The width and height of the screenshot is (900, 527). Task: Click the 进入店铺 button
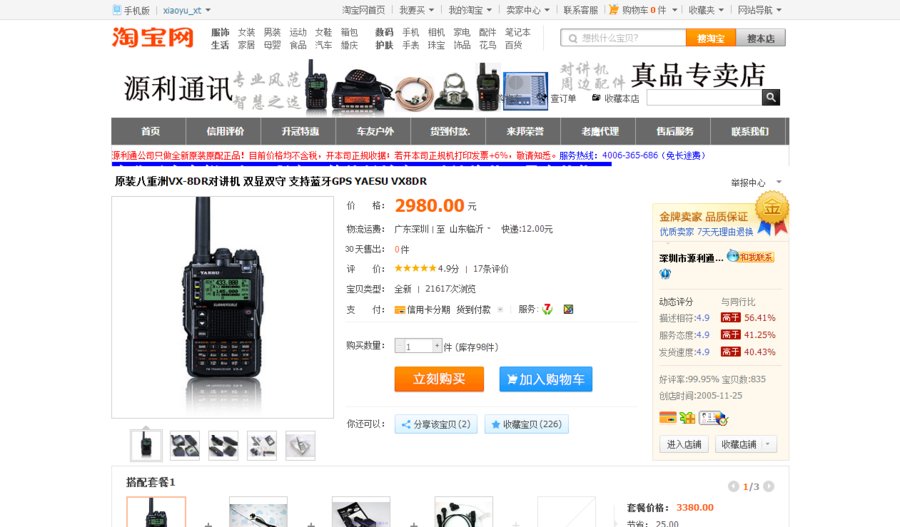click(x=684, y=444)
